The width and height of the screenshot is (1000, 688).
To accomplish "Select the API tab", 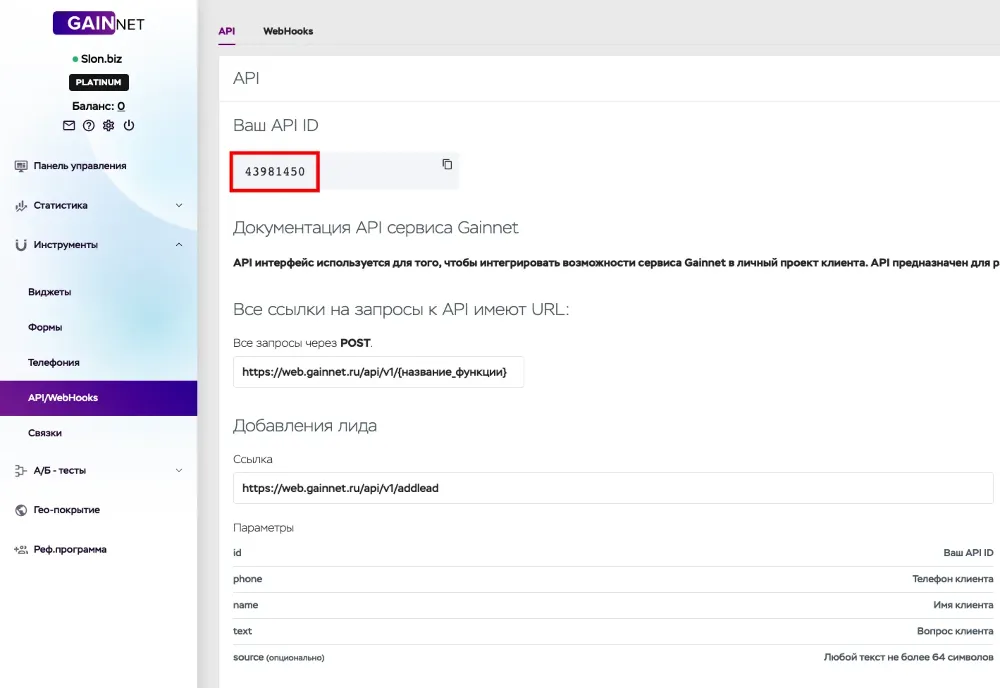I will 227,31.
